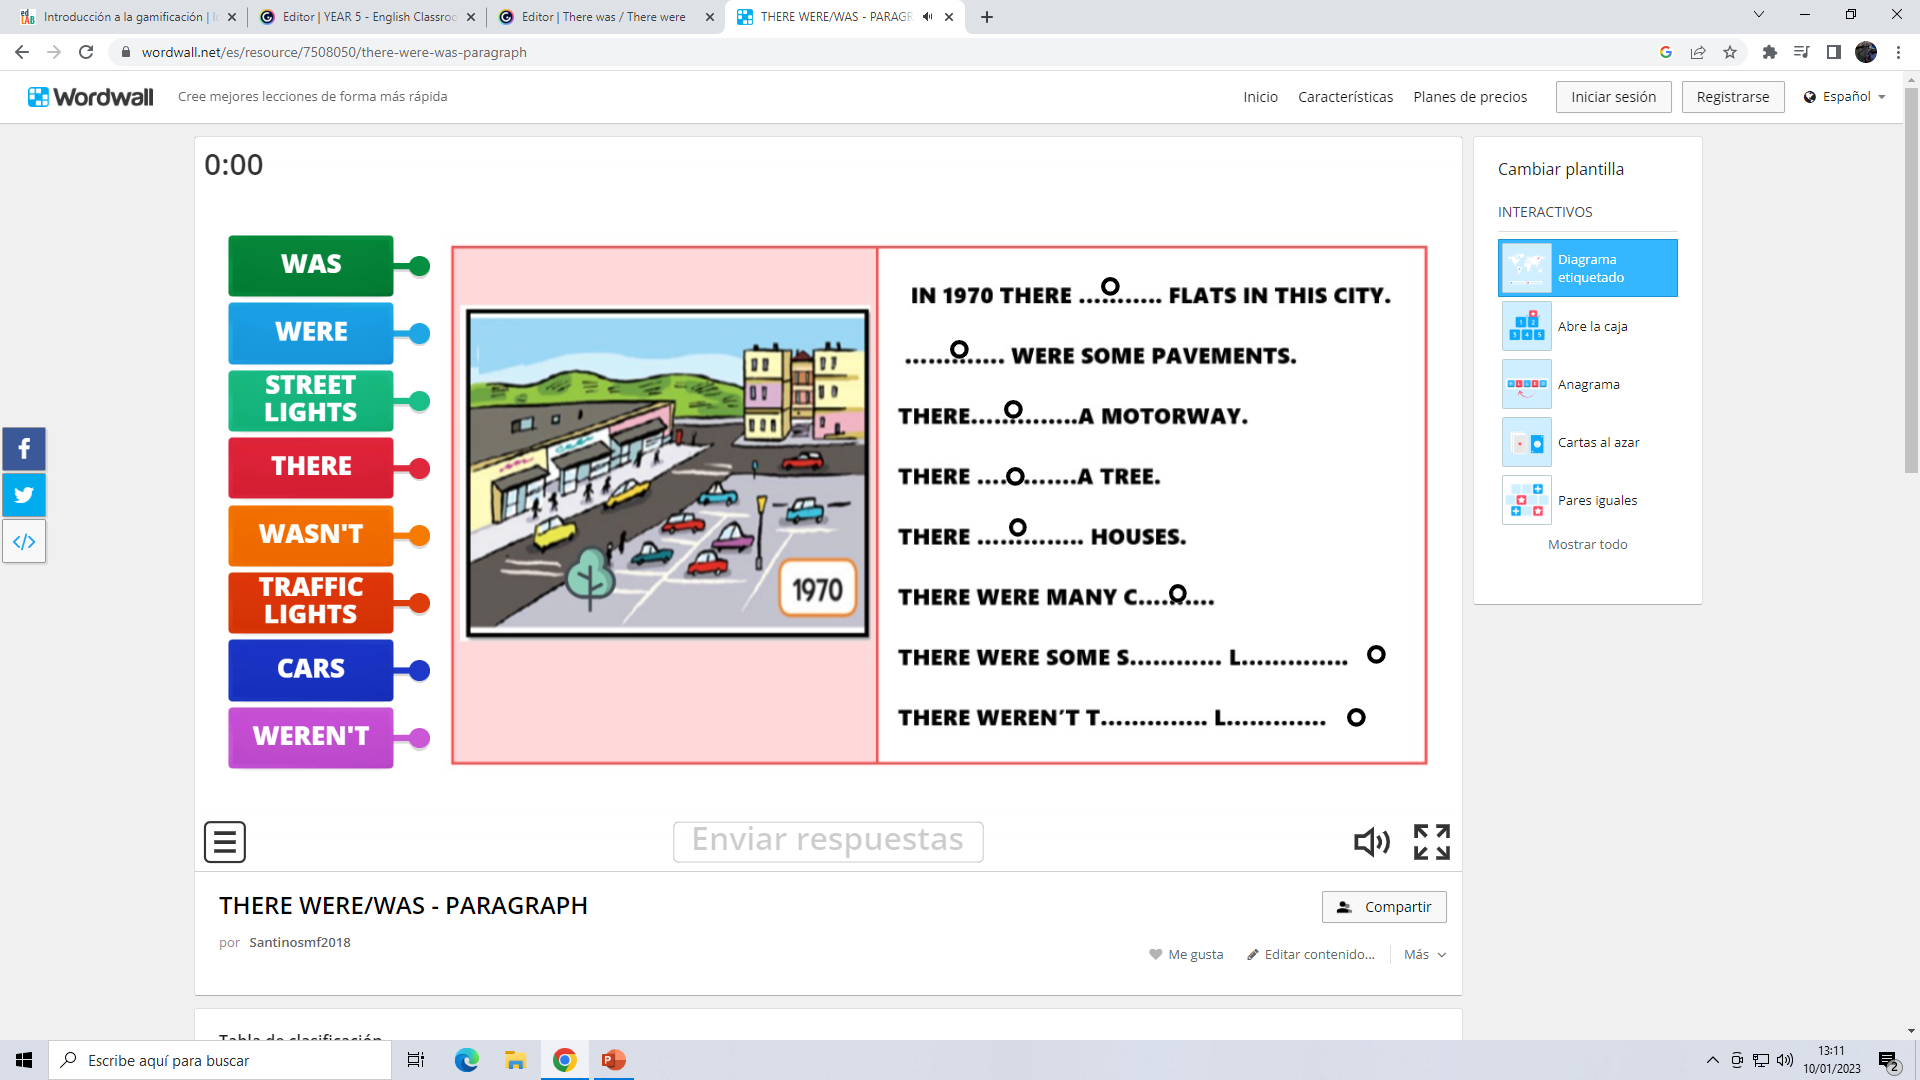
Task: Open the embed code icon in the sidebar
Action: click(24, 541)
